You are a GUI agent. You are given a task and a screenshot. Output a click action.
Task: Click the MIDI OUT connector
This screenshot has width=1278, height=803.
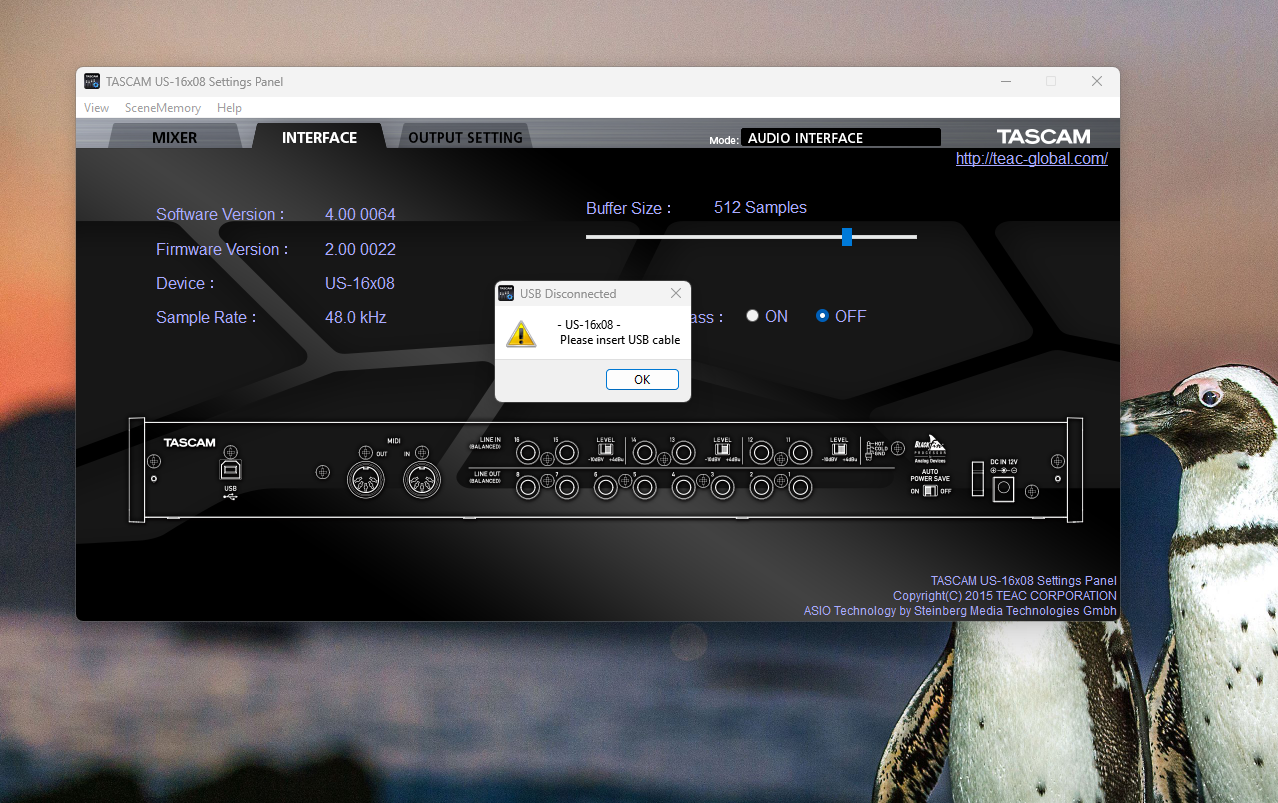(x=366, y=479)
